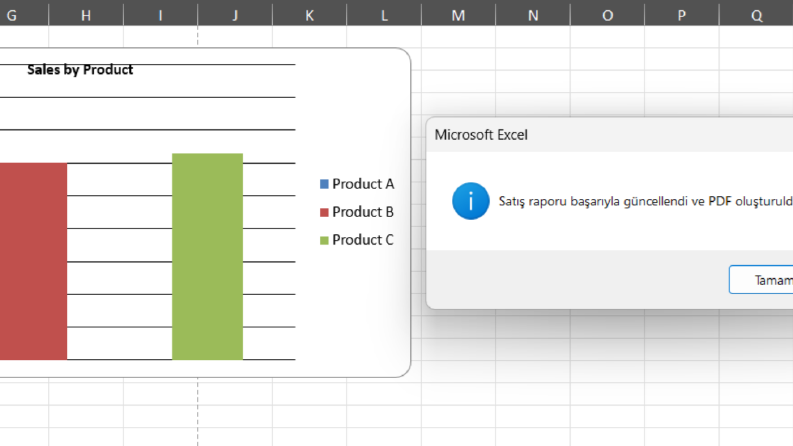This screenshot has height=446, width=793.
Task: Click the Tamam button in the dialog
Action: click(761, 279)
